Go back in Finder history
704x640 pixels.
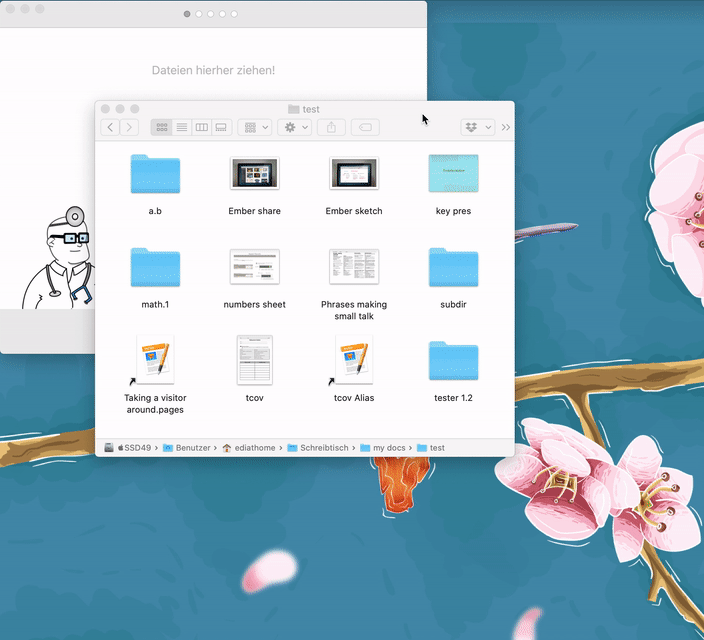point(110,127)
